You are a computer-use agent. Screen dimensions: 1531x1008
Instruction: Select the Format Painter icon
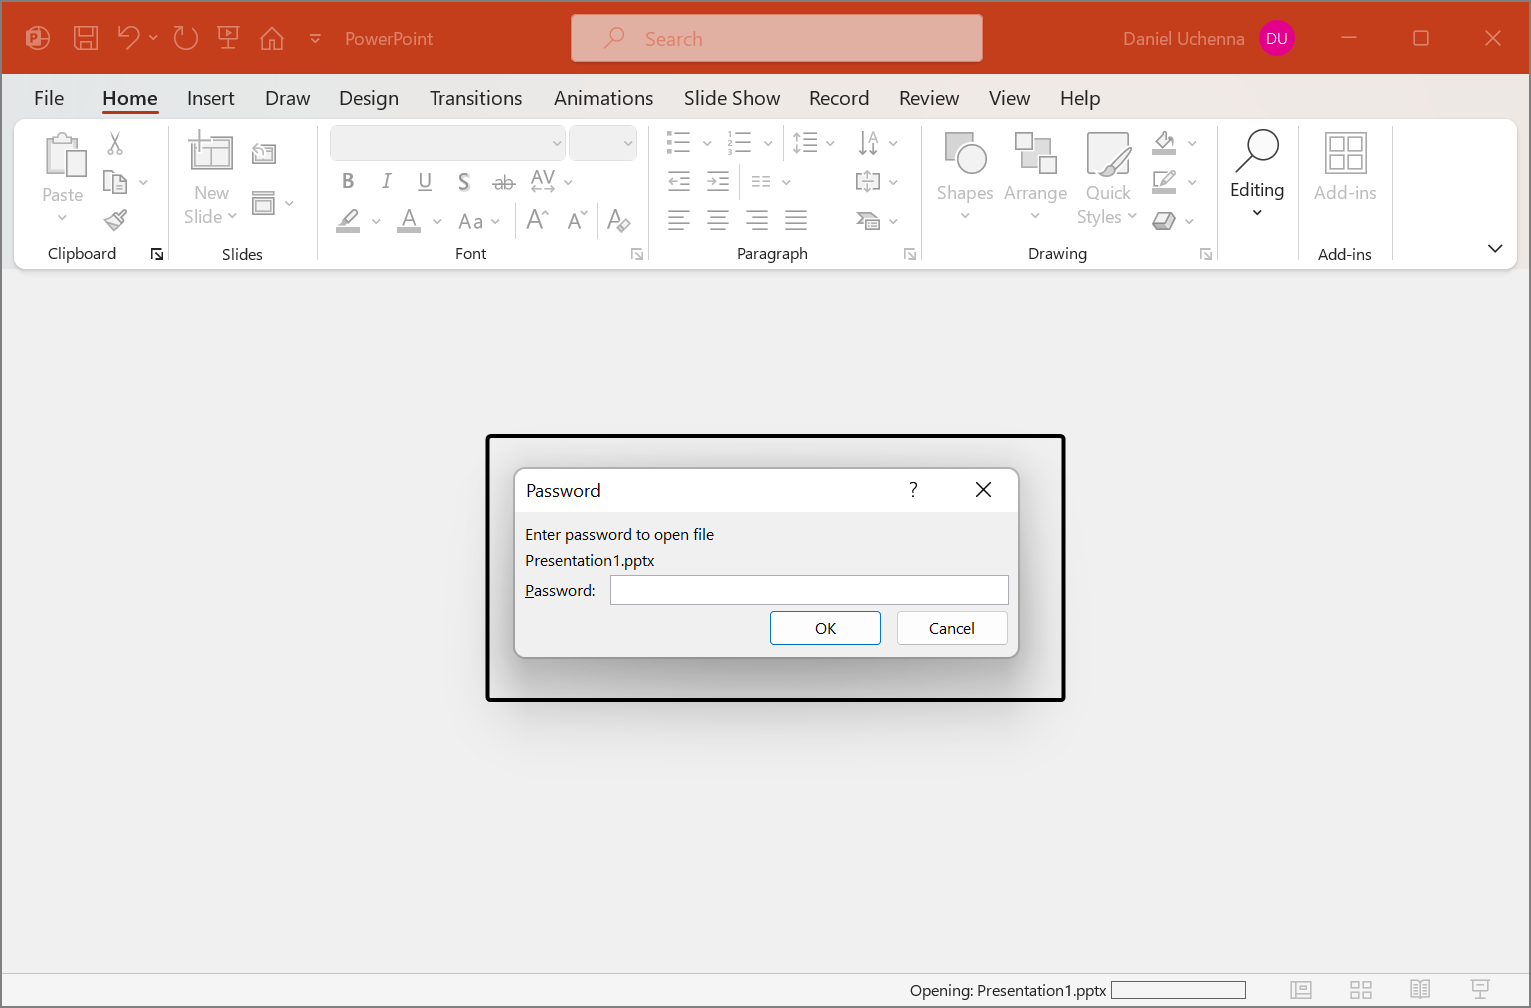pyautogui.click(x=114, y=219)
